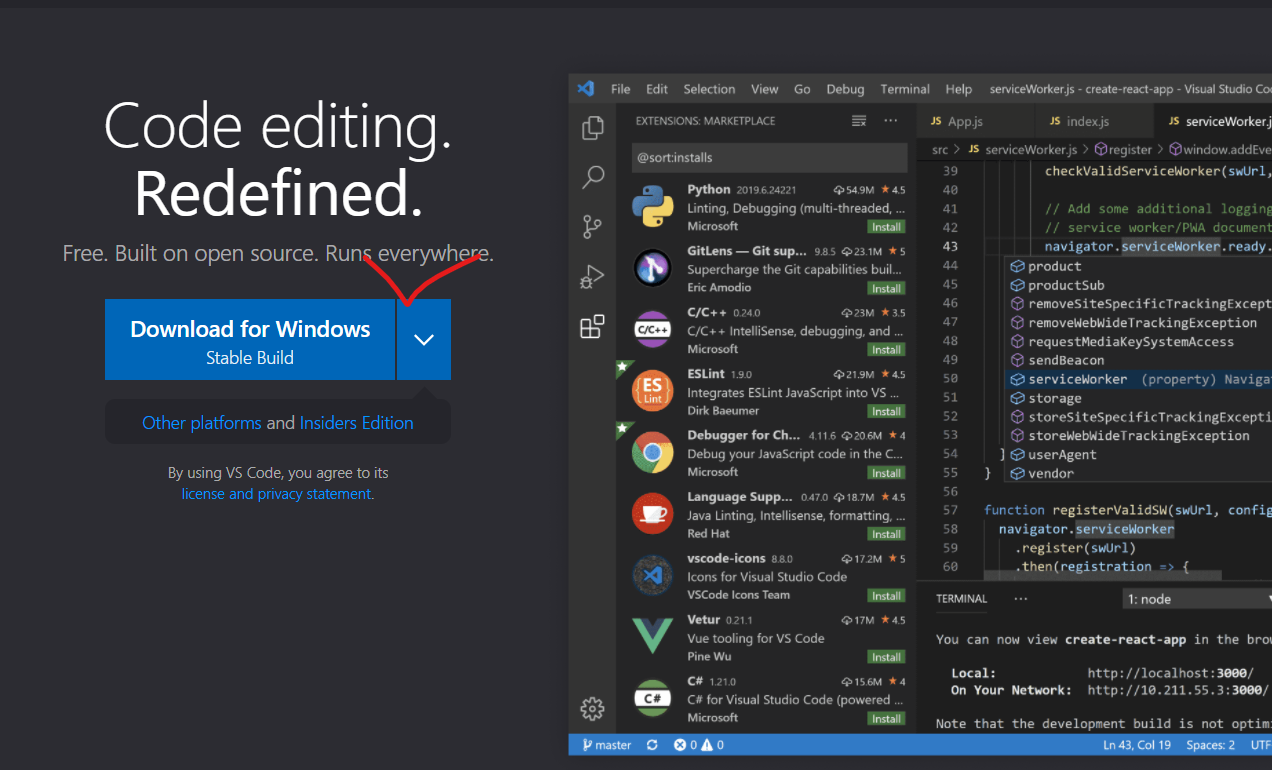The width and height of the screenshot is (1272, 770).
Task: Open the Insiders Edition link
Action: [357, 423]
